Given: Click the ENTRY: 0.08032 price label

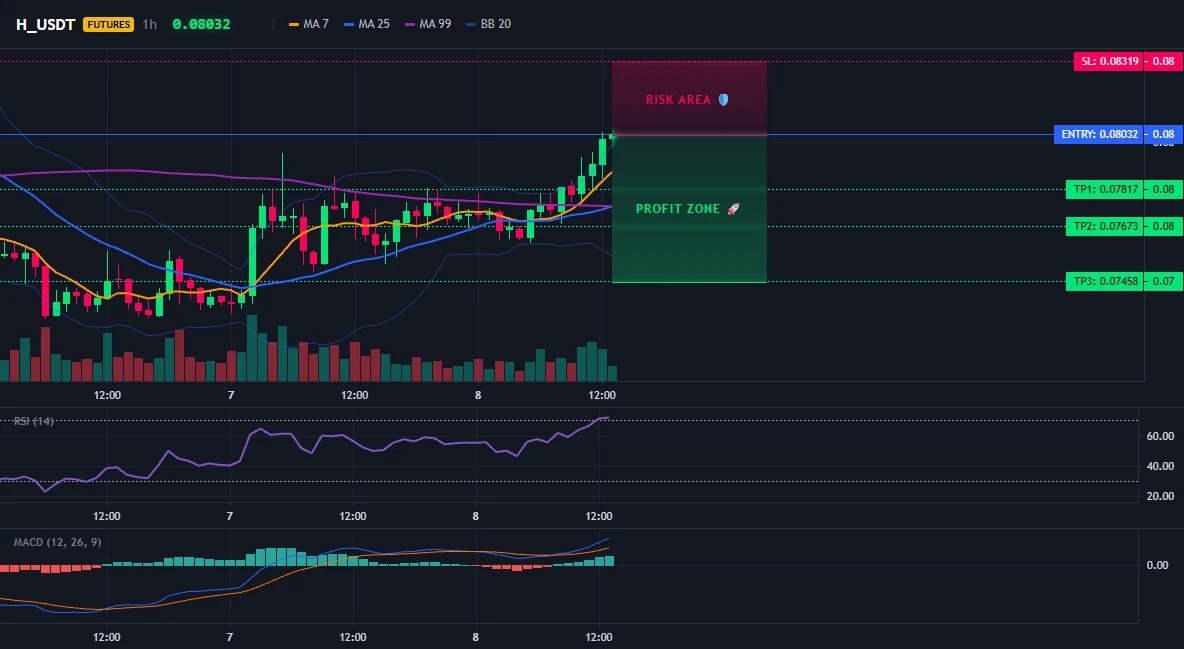Looking at the screenshot, I should (x=1099, y=134).
